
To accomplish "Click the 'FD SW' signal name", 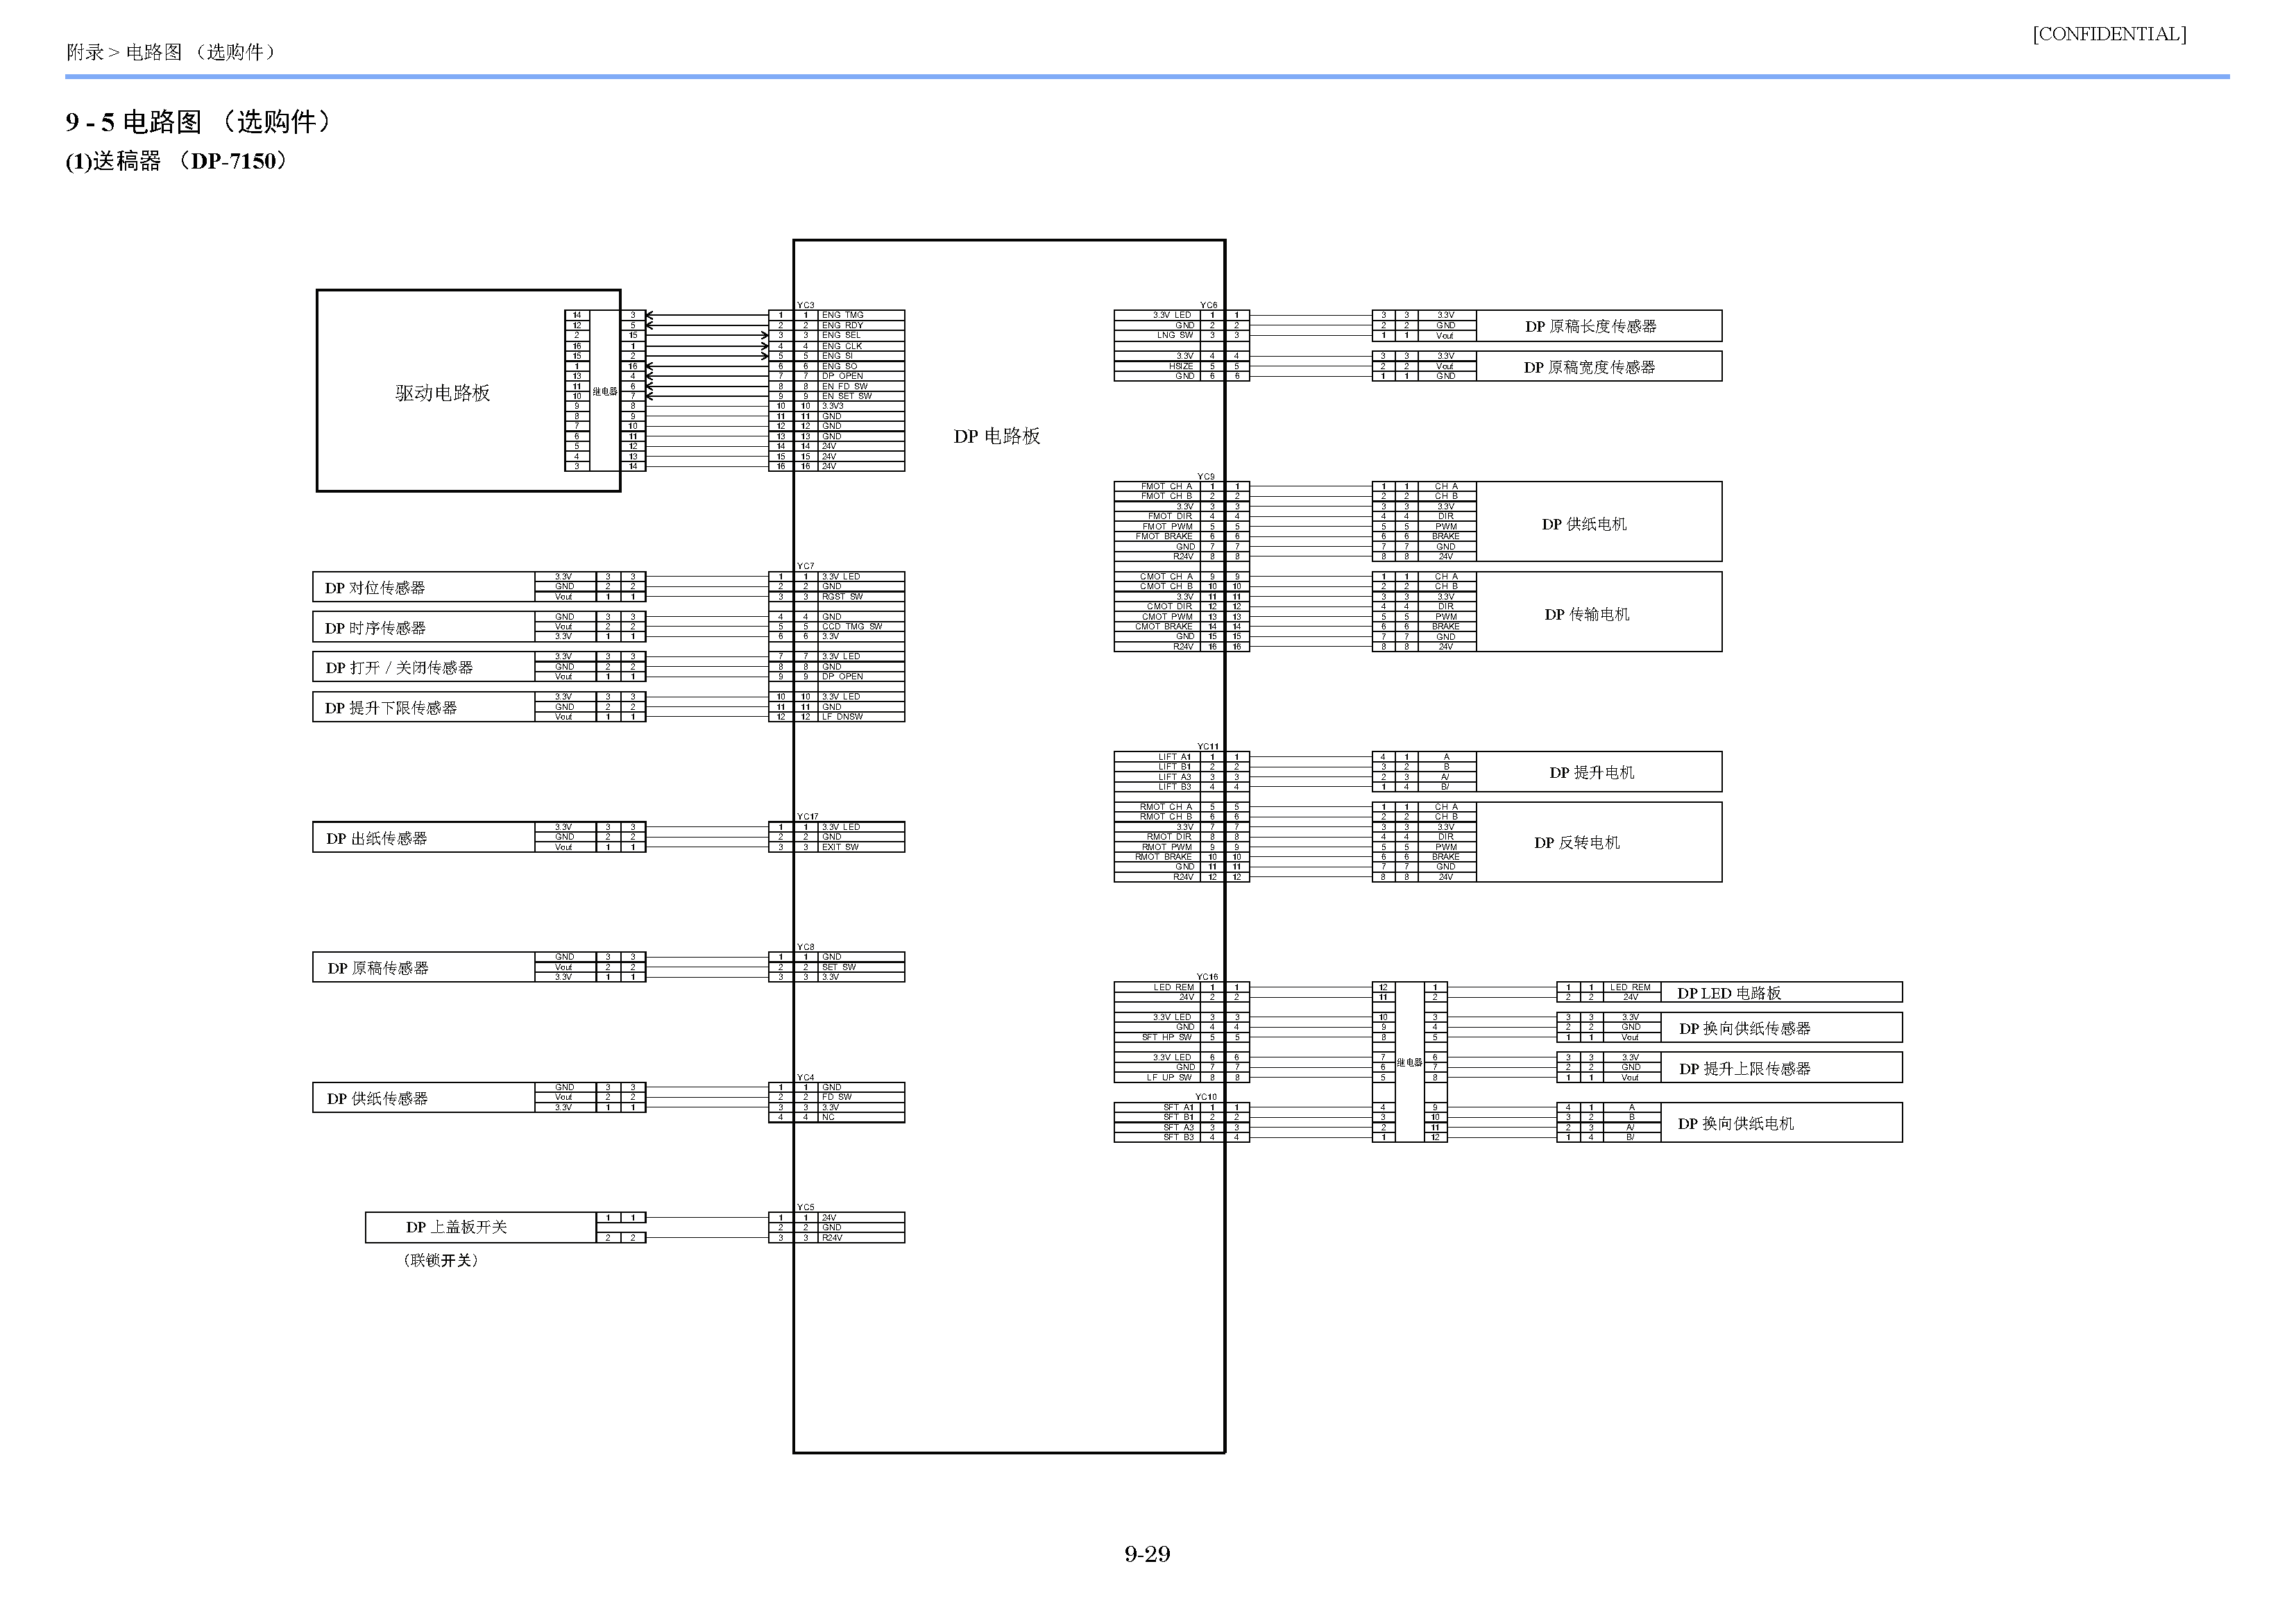I will point(837,1097).
